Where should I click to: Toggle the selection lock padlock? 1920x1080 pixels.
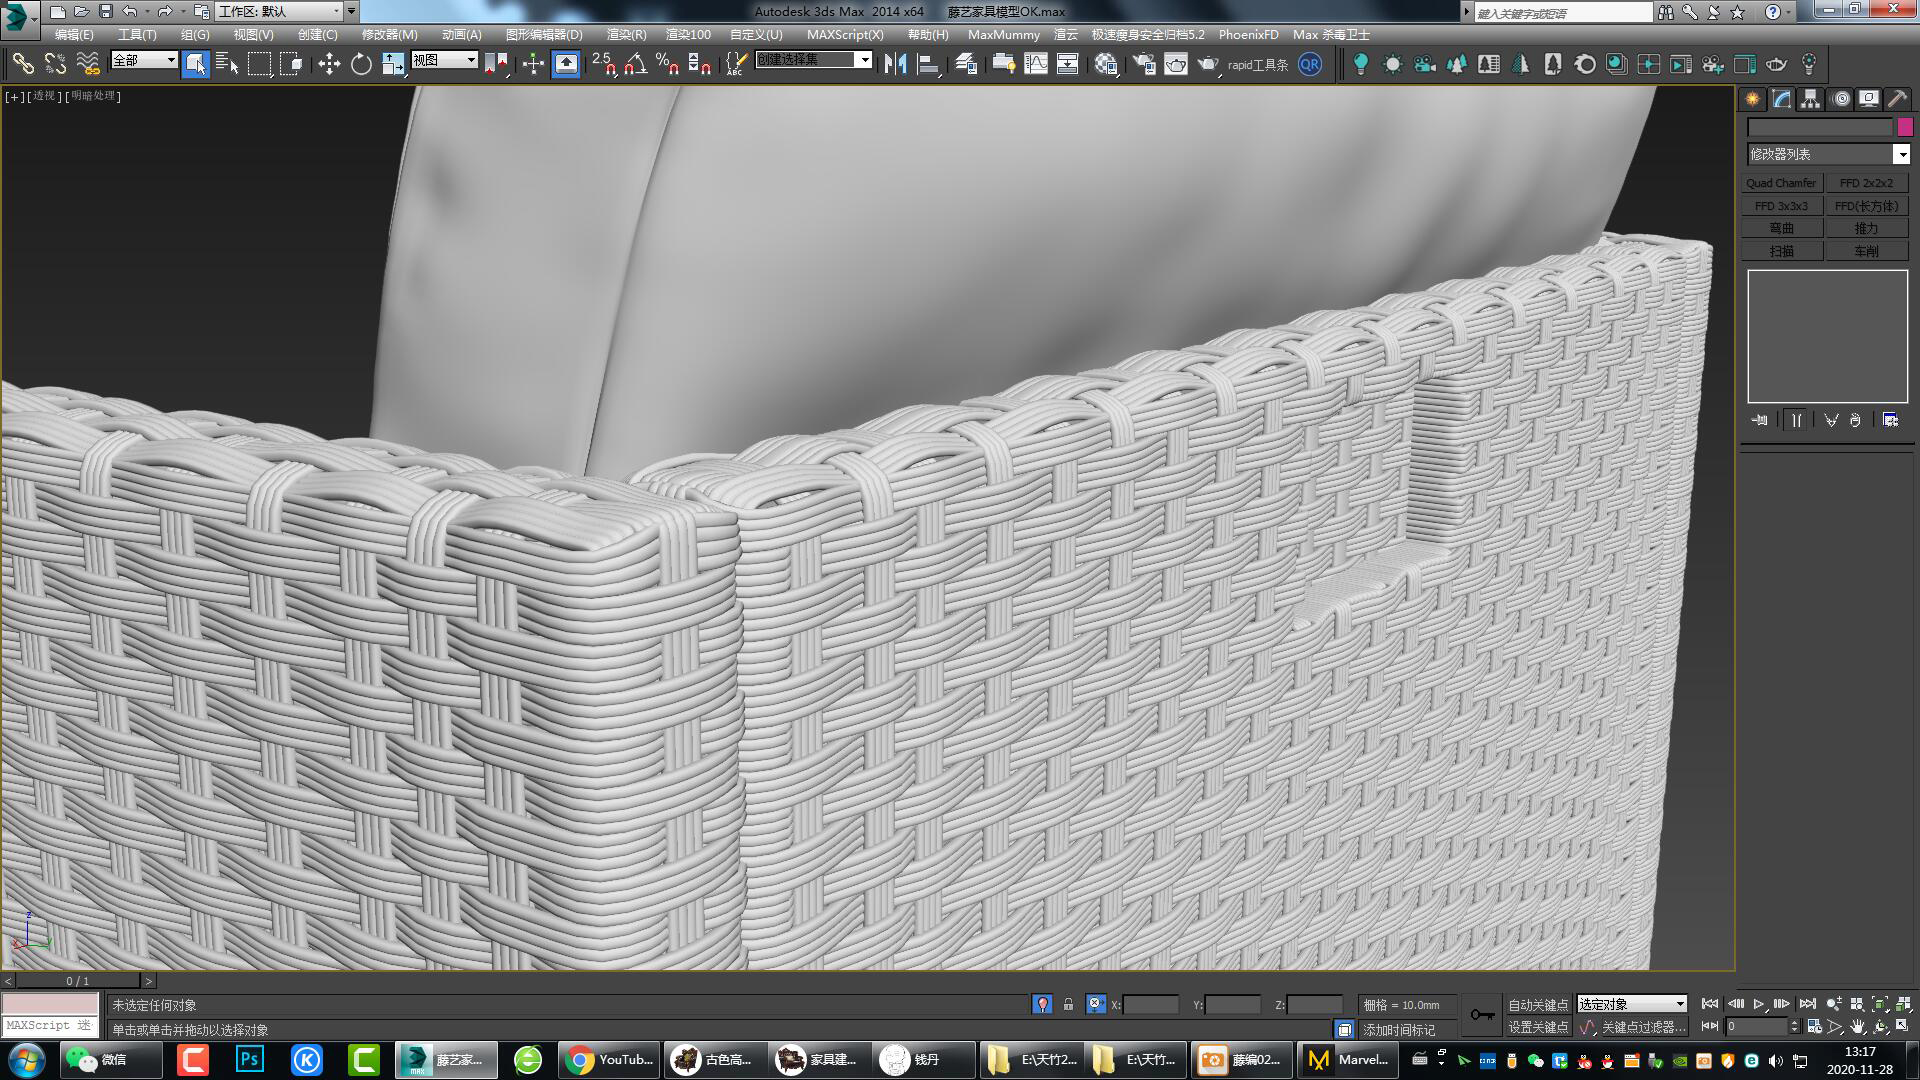point(1068,1004)
